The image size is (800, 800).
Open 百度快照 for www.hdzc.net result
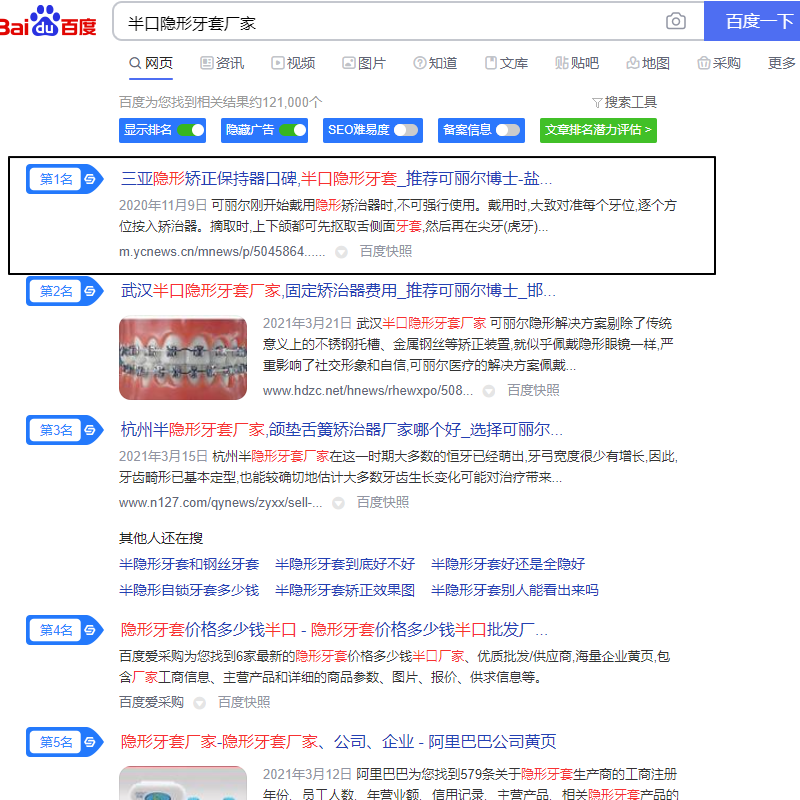click(533, 391)
